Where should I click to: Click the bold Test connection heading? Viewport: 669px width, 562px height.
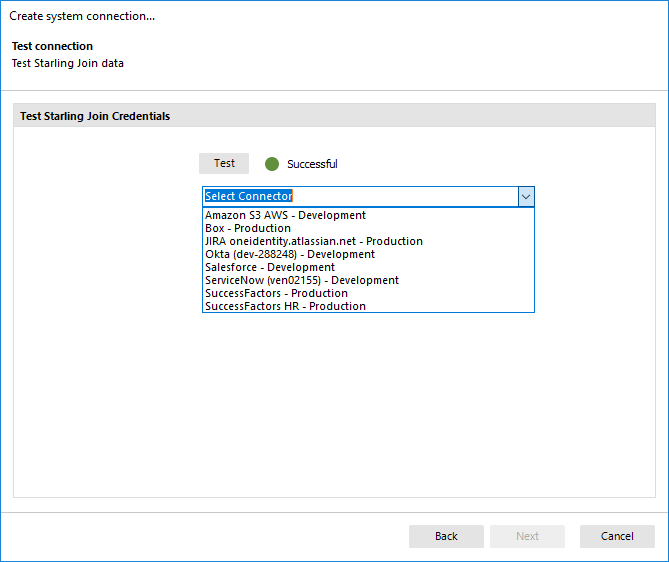52,46
